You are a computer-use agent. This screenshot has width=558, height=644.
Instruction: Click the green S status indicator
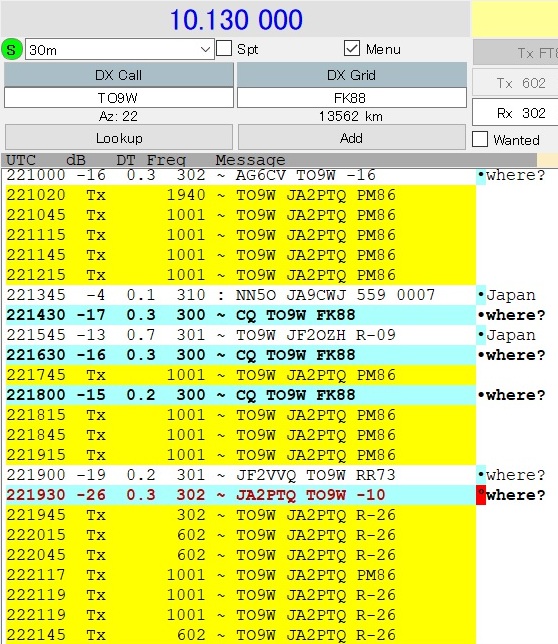11,50
